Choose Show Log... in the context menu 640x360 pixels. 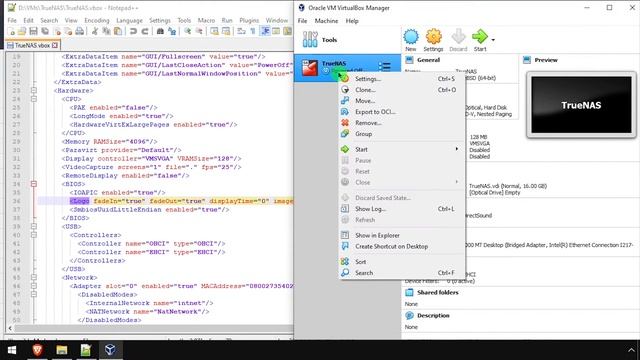point(402,209)
